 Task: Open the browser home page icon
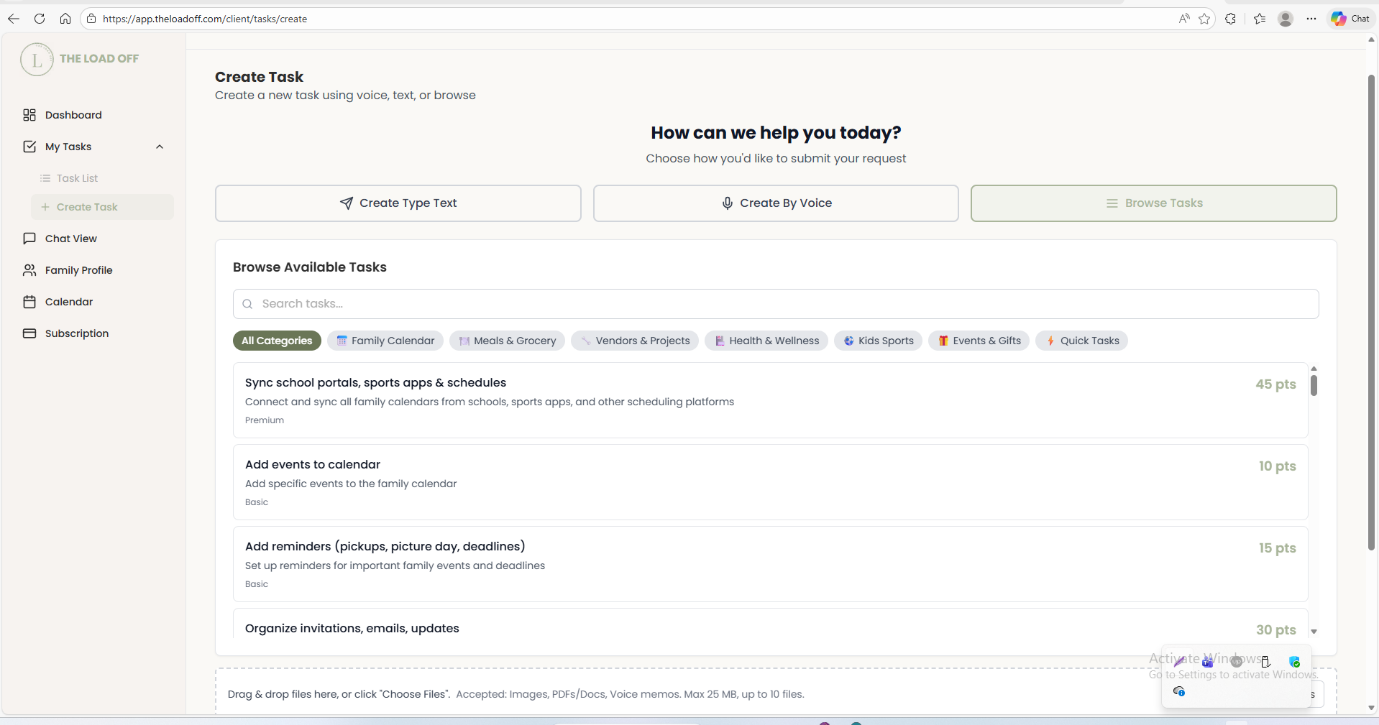(x=65, y=19)
